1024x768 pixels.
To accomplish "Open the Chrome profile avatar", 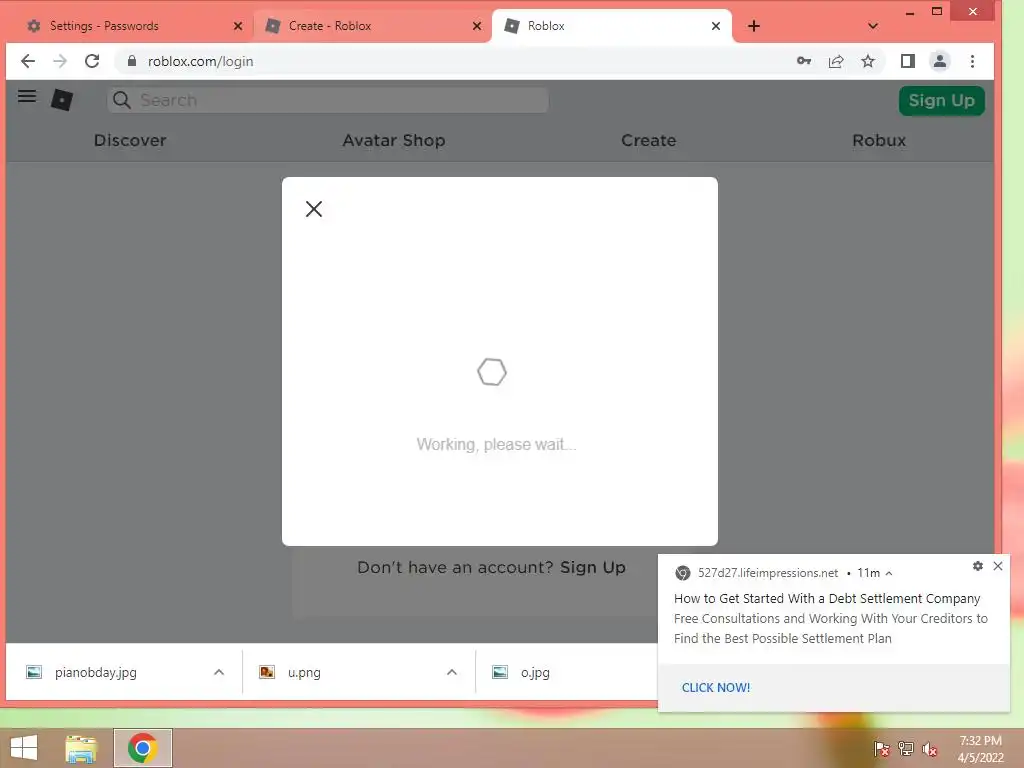I will [940, 61].
